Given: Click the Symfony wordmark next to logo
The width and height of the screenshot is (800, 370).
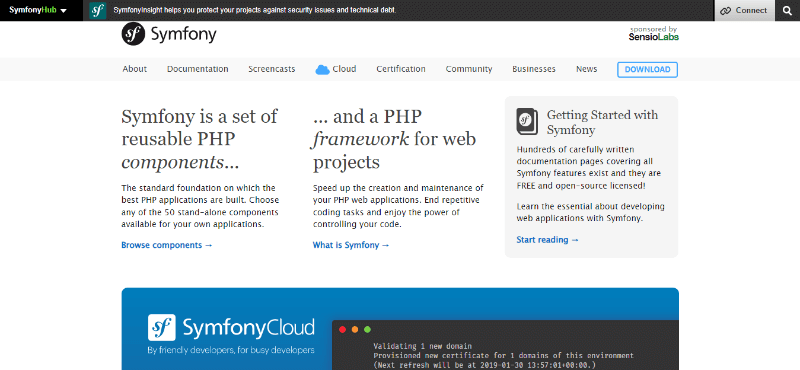Looking at the screenshot, I should click(x=183, y=34).
